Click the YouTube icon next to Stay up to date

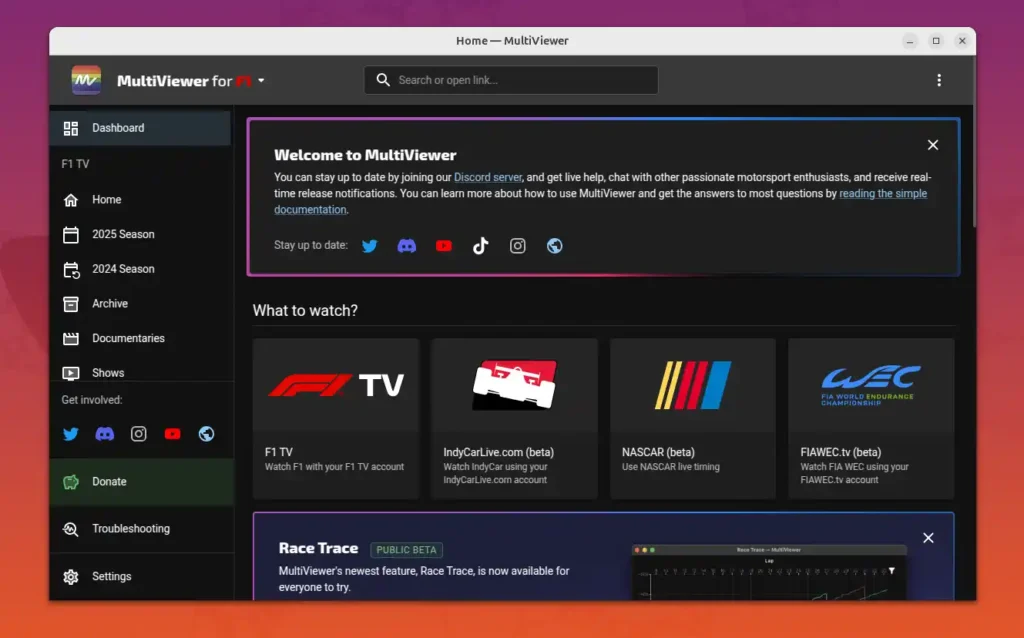point(443,245)
